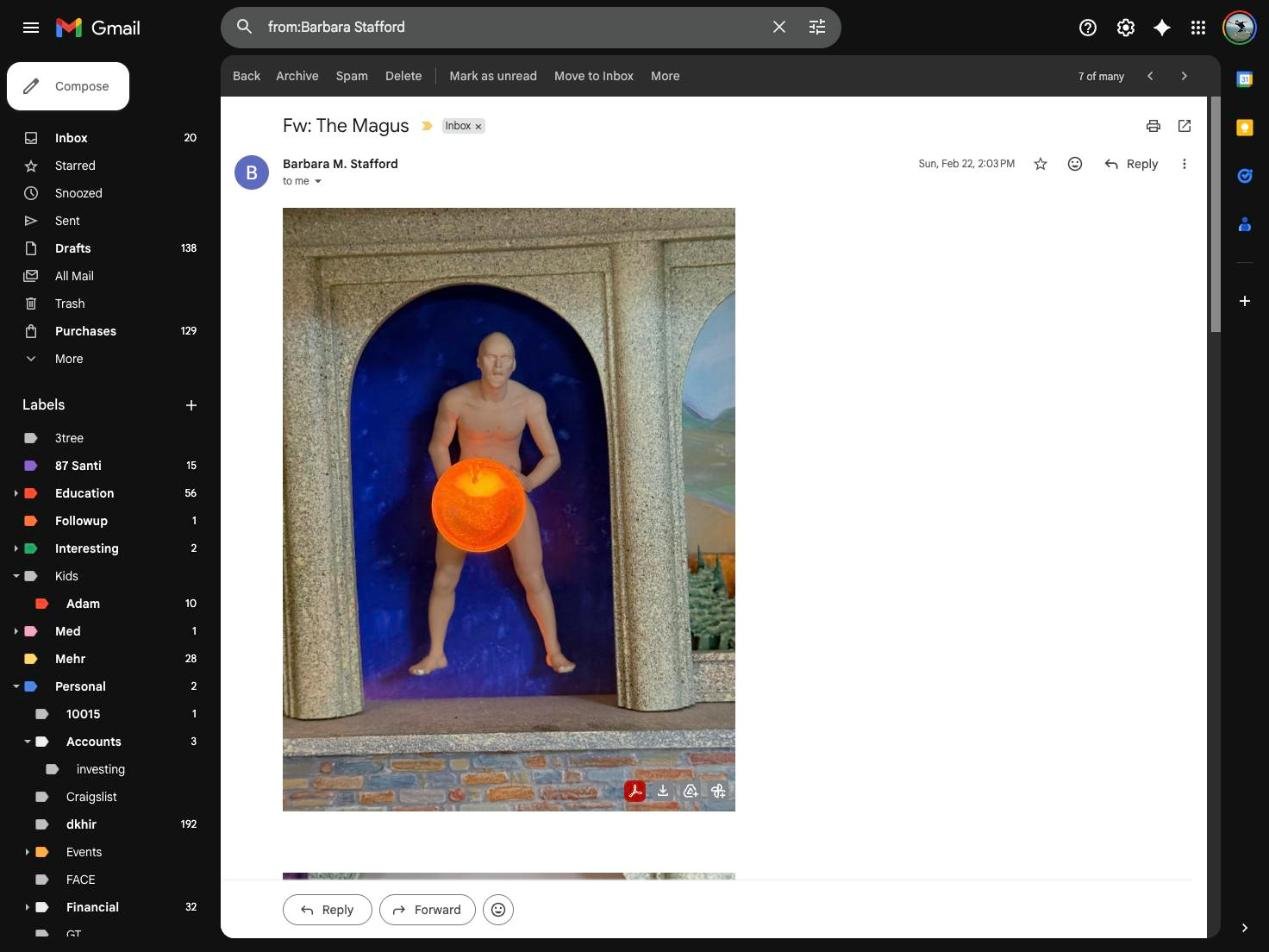Image resolution: width=1269 pixels, height=952 pixels.
Task: Remove the Inbox label chip
Action: pyautogui.click(x=478, y=126)
